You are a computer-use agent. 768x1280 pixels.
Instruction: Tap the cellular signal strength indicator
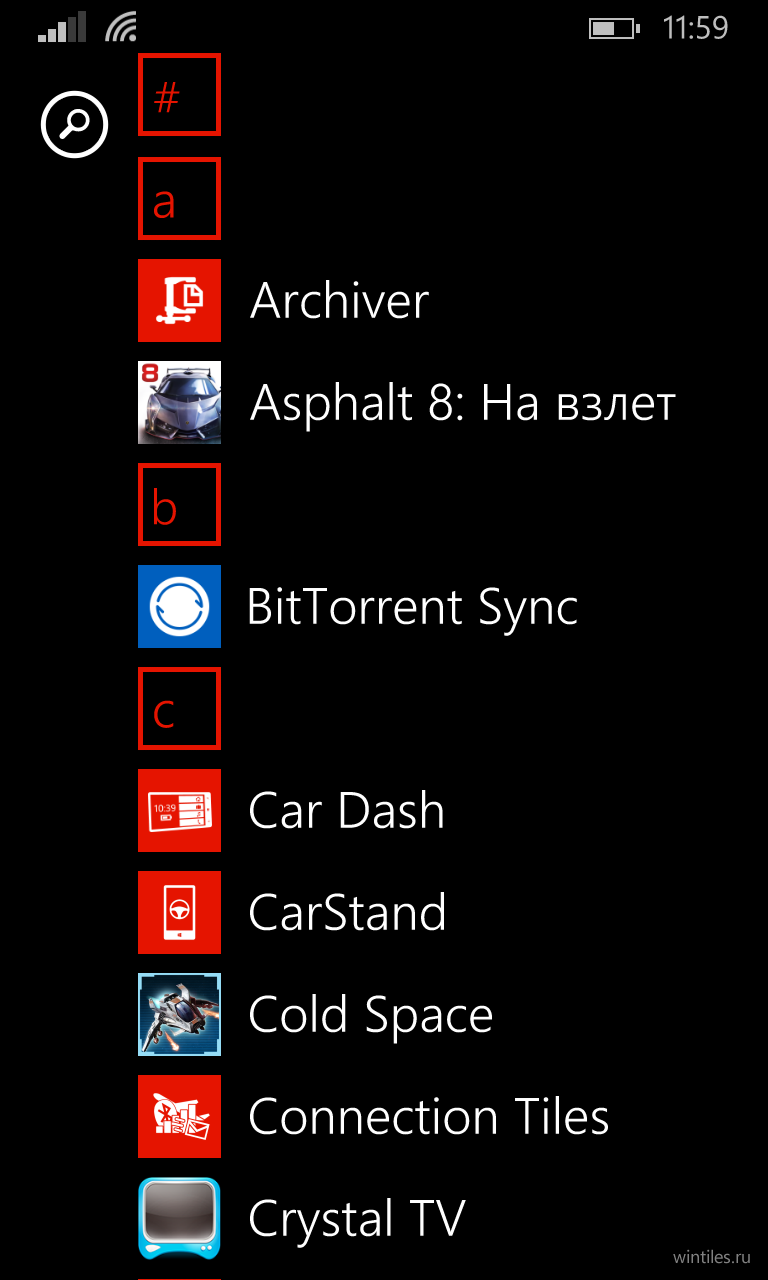(62, 28)
